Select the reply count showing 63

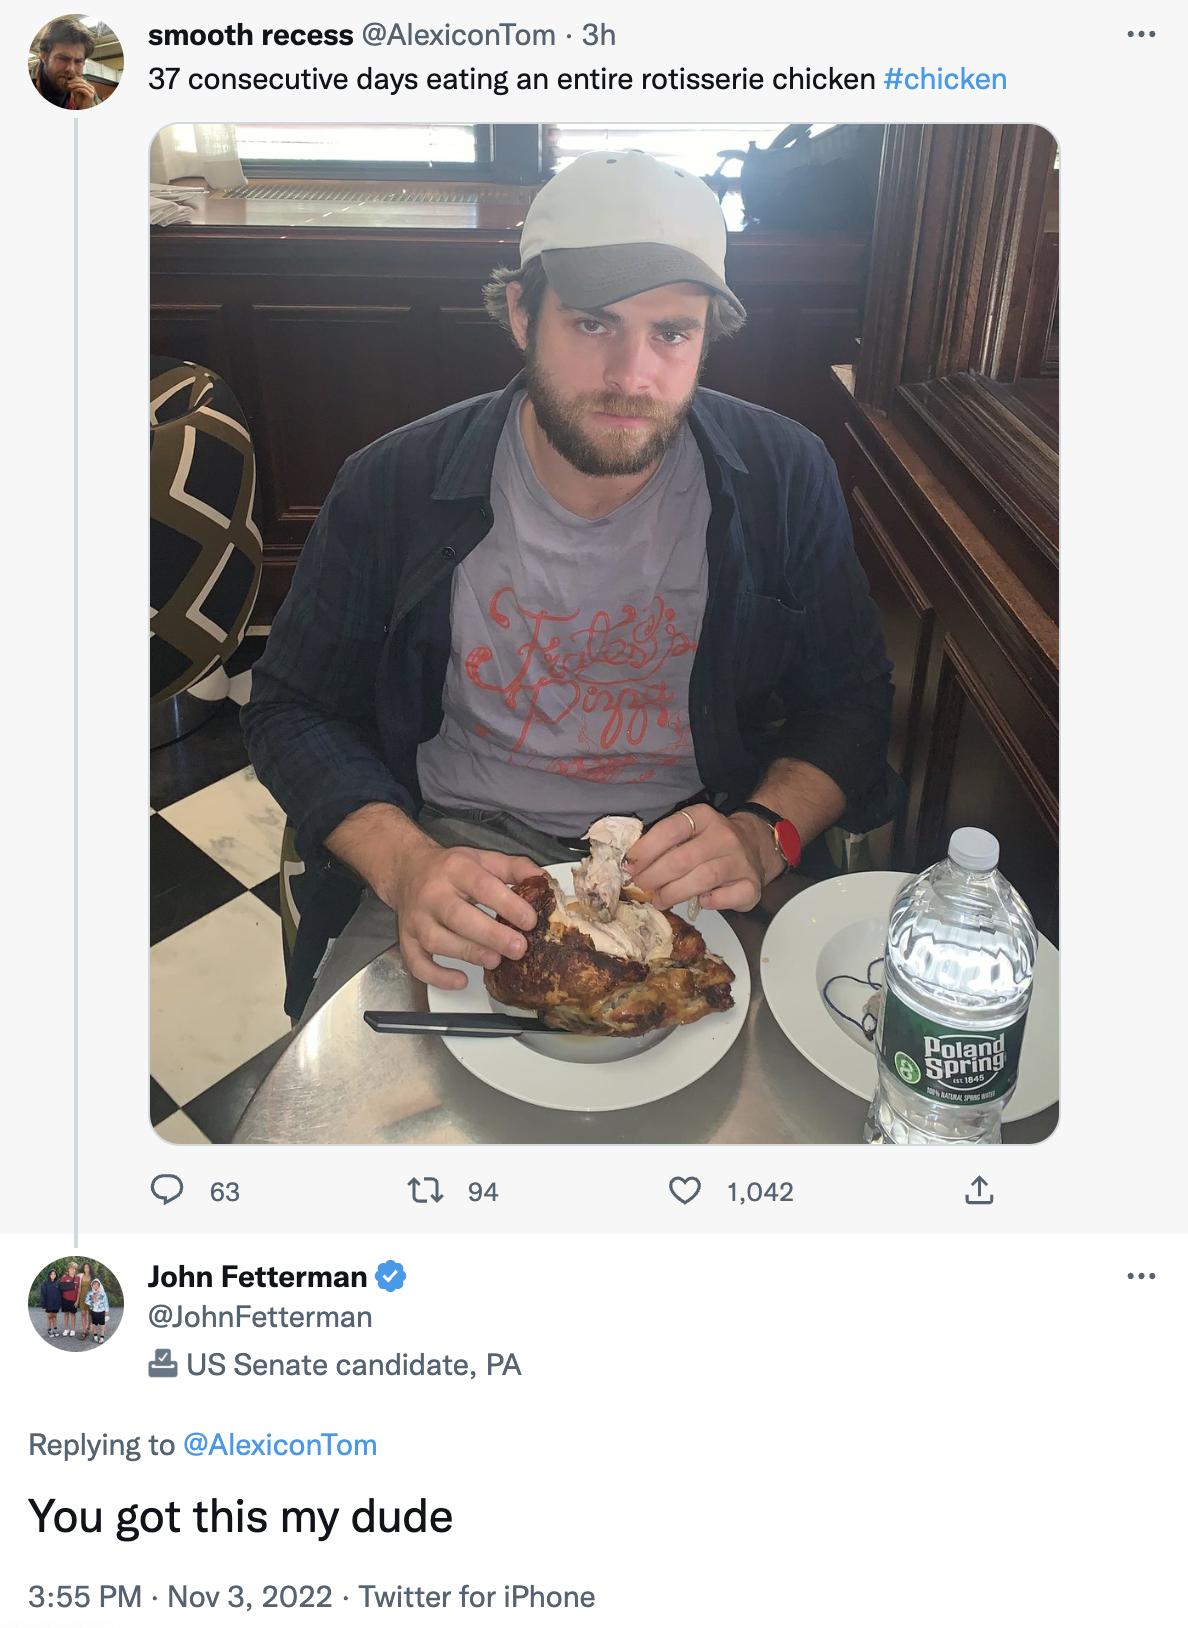coord(225,1191)
